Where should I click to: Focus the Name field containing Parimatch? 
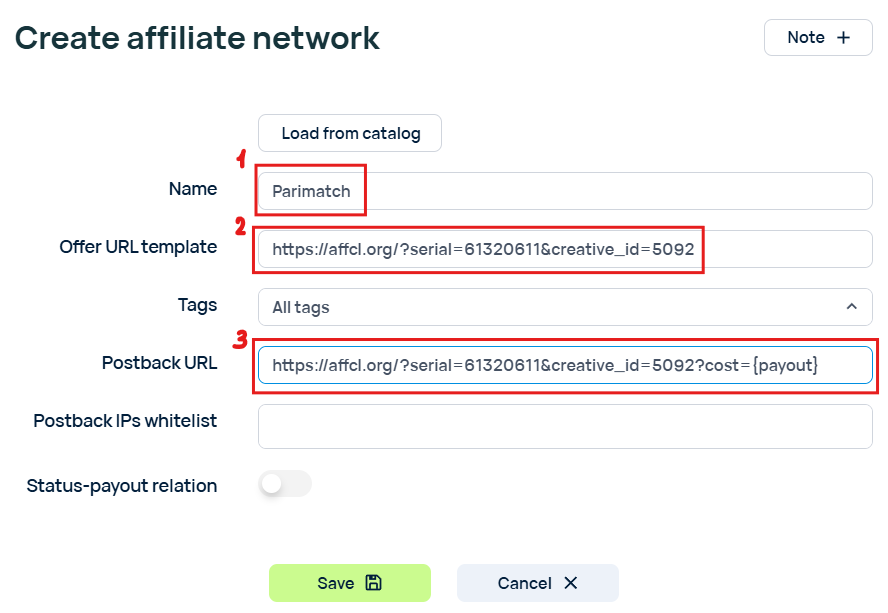(565, 191)
